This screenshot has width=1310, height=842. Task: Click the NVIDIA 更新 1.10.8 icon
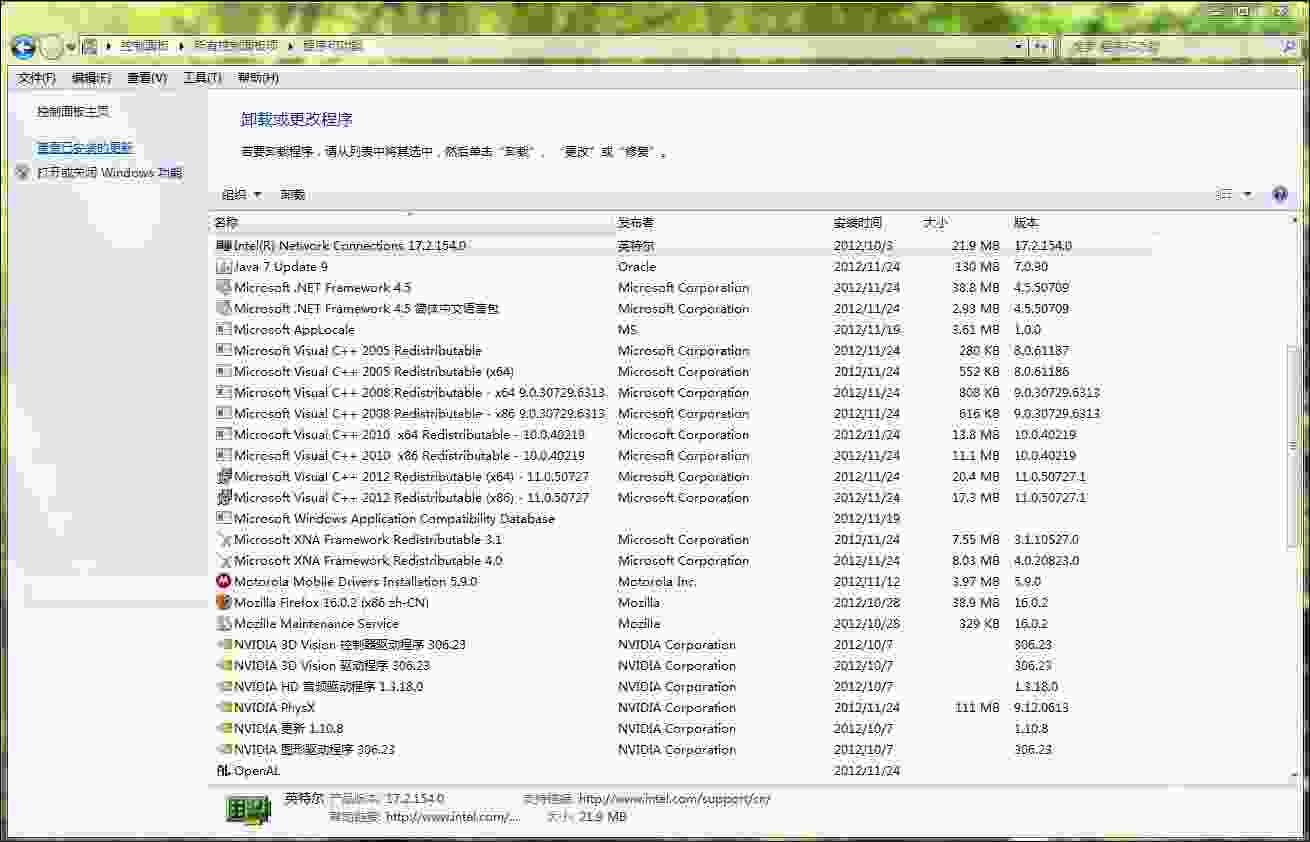[x=224, y=728]
